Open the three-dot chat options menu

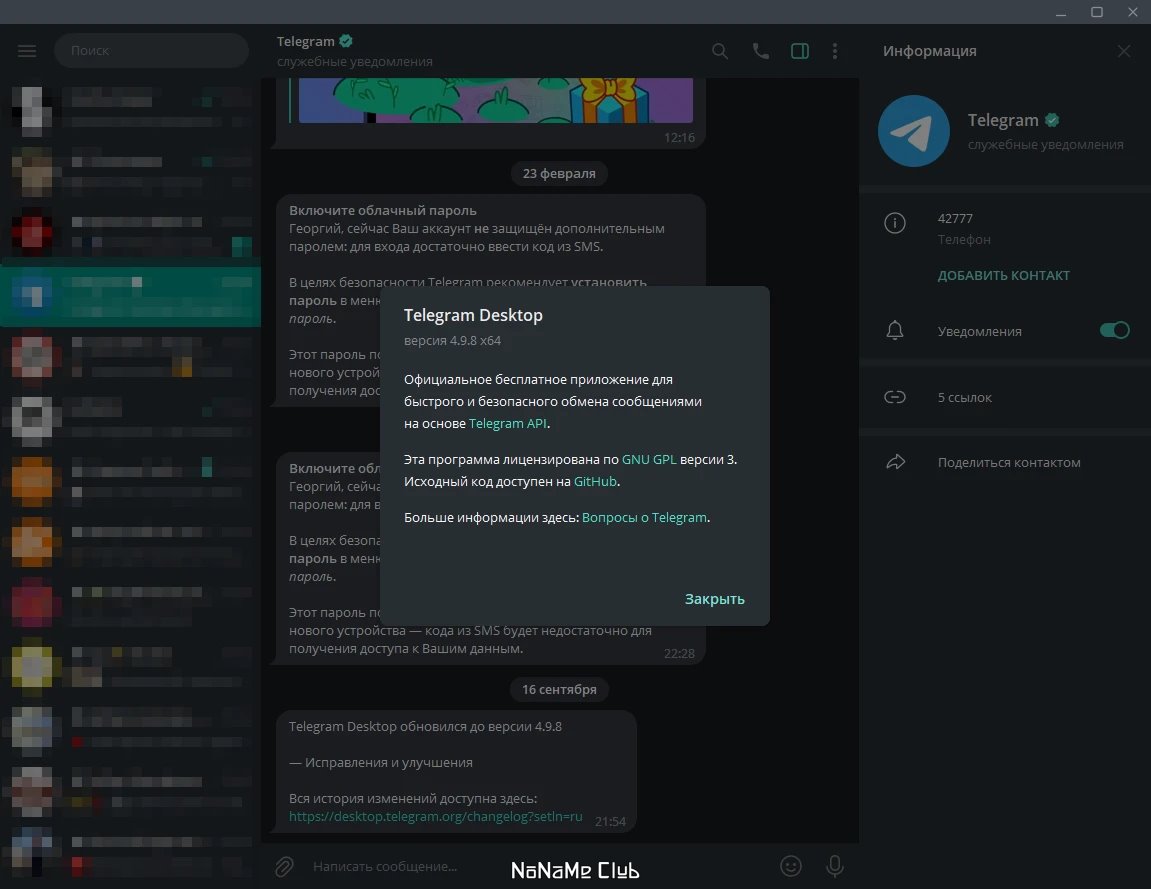point(835,51)
